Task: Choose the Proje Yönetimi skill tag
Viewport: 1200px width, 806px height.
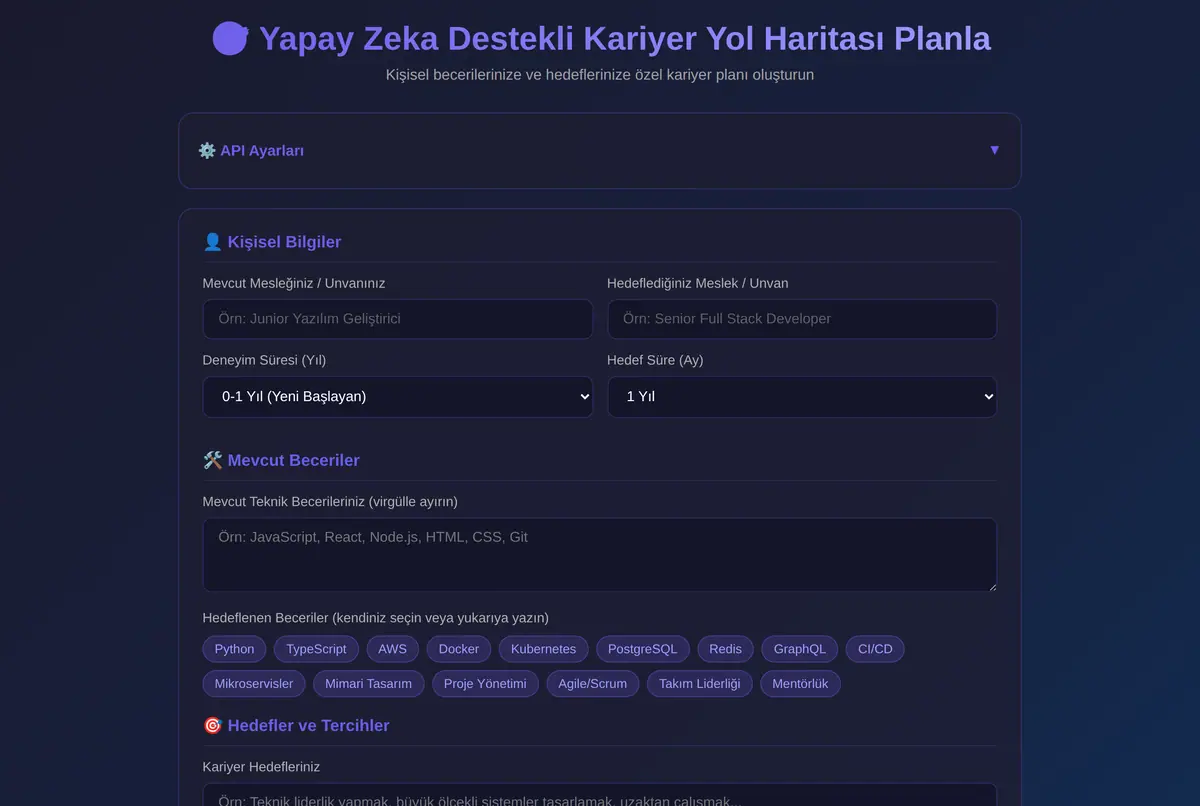Action: pyautogui.click(x=485, y=684)
